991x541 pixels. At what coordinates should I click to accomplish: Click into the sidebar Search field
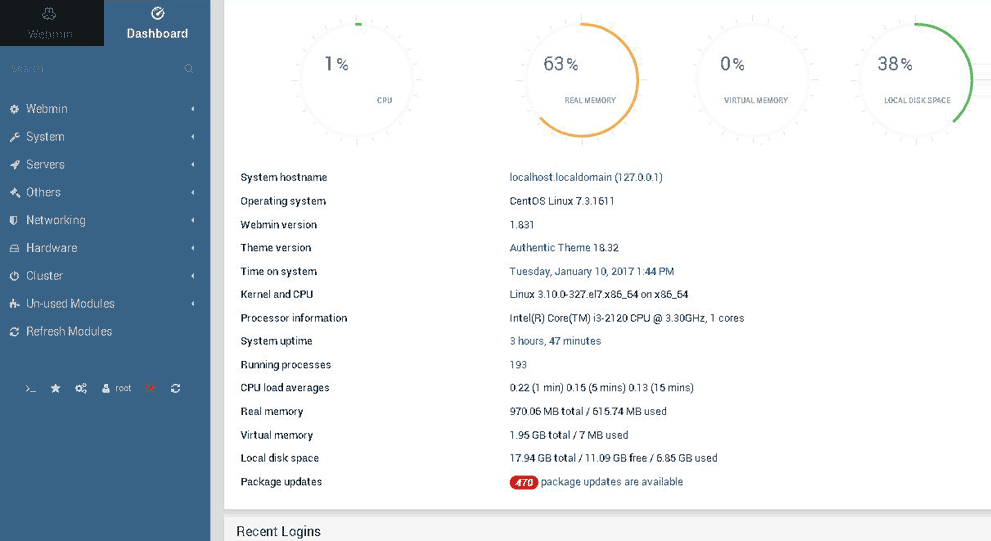(x=90, y=69)
